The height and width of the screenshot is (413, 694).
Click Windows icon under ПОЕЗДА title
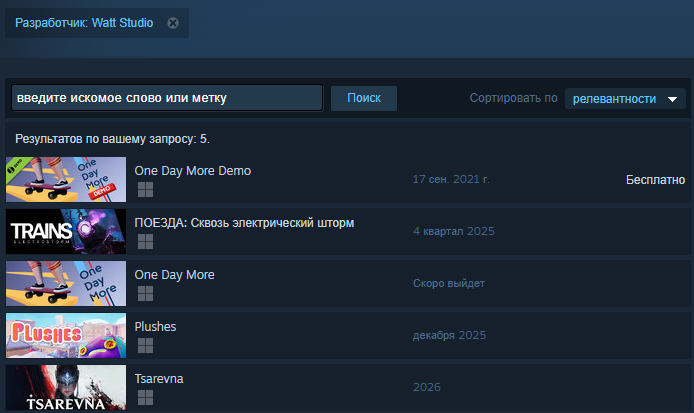coord(145,242)
